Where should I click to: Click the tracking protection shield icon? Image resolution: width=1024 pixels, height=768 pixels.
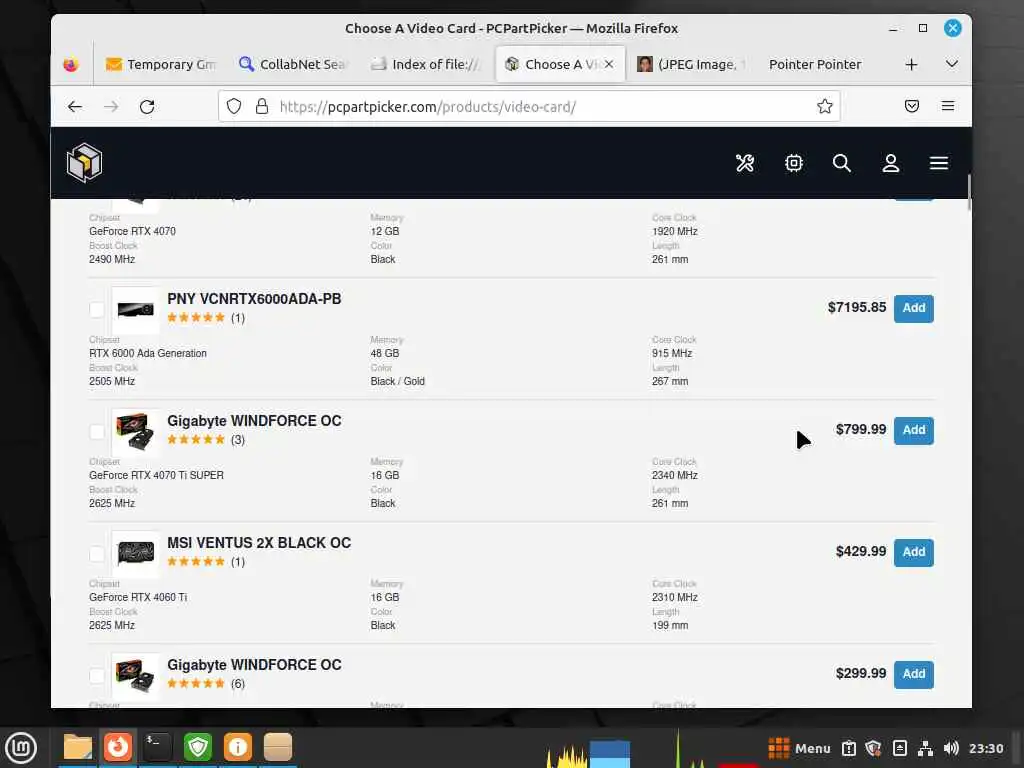(x=234, y=106)
